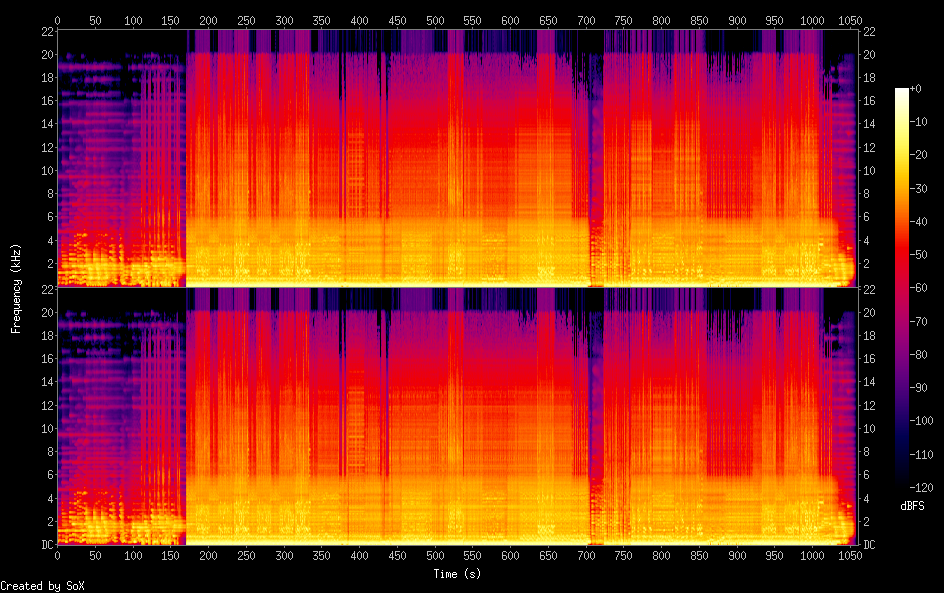Select the 300 tick on the top time axis
The width and height of the screenshot is (944, 593).
pyautogui.click(x=284, y=20)
